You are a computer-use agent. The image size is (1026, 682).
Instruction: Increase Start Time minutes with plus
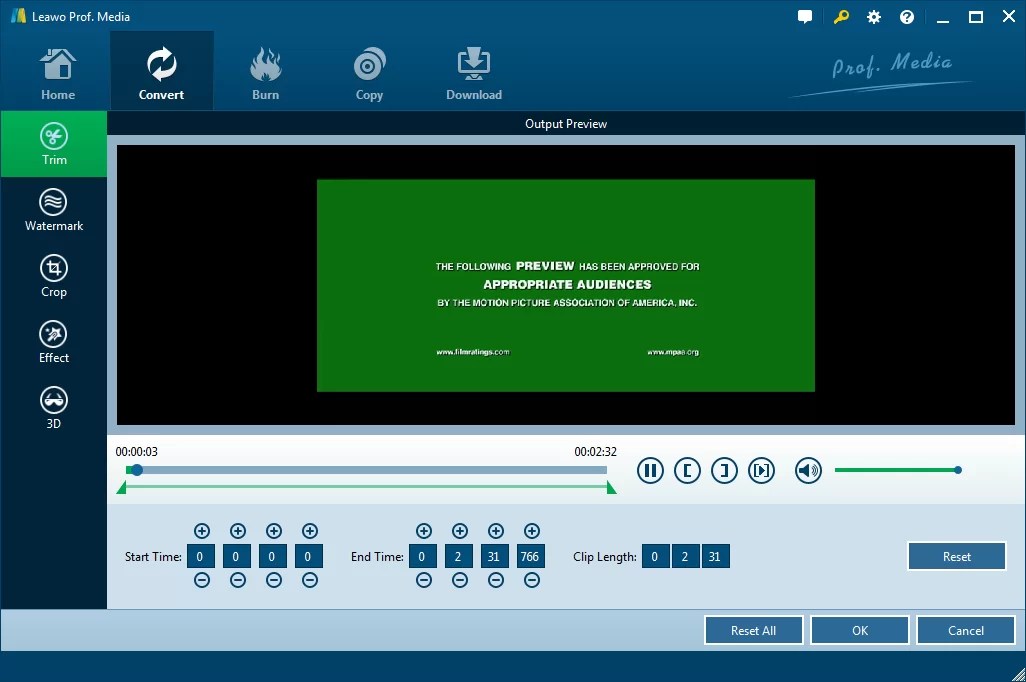238,531
